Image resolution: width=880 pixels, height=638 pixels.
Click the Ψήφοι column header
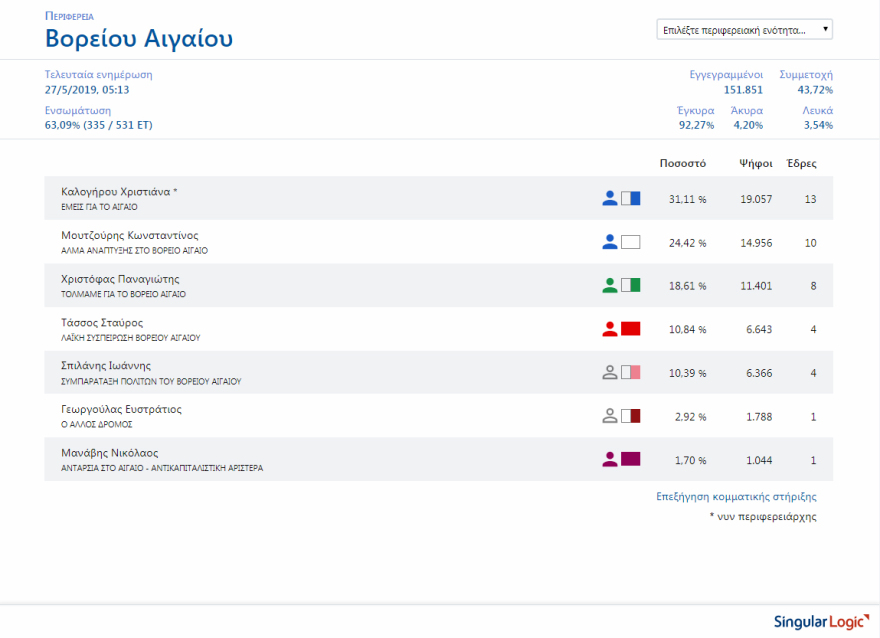tap(755, 163)
